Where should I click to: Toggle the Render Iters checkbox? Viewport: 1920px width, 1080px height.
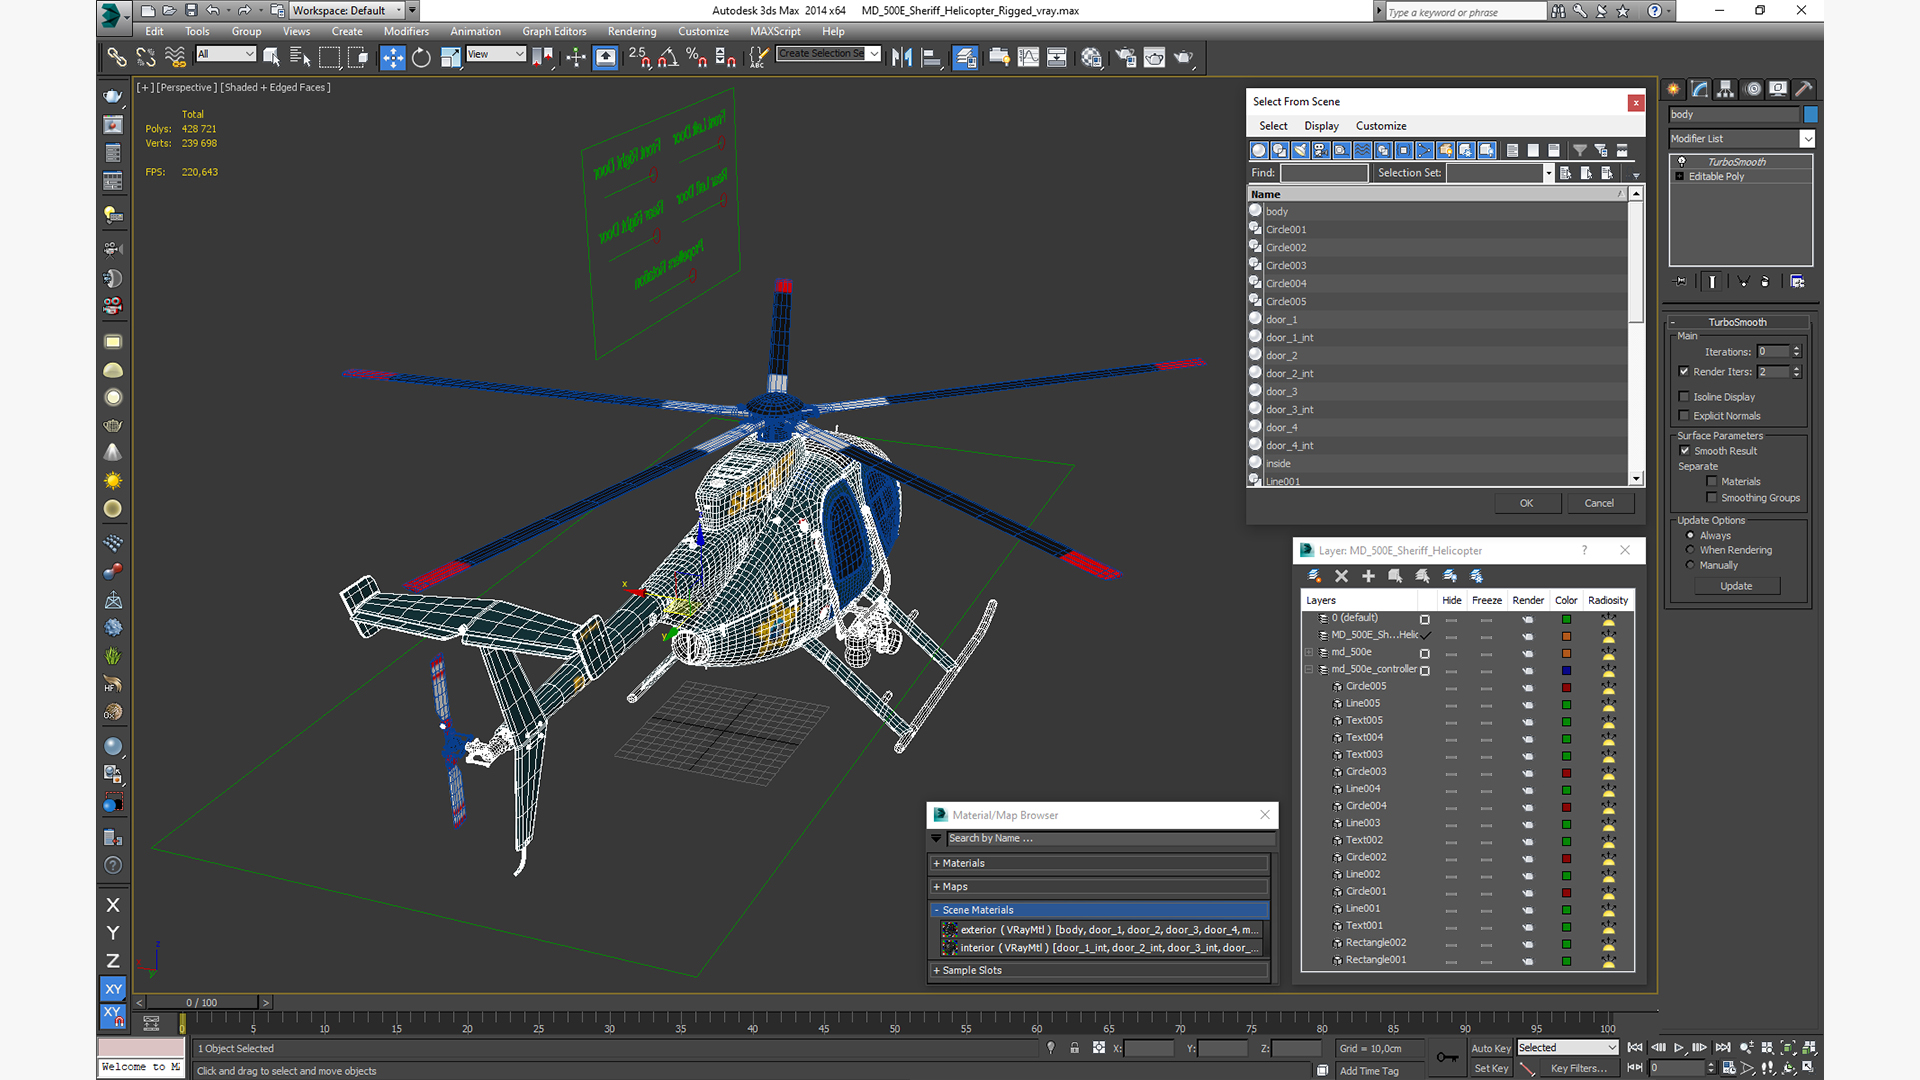click(x=1684, y=372)
